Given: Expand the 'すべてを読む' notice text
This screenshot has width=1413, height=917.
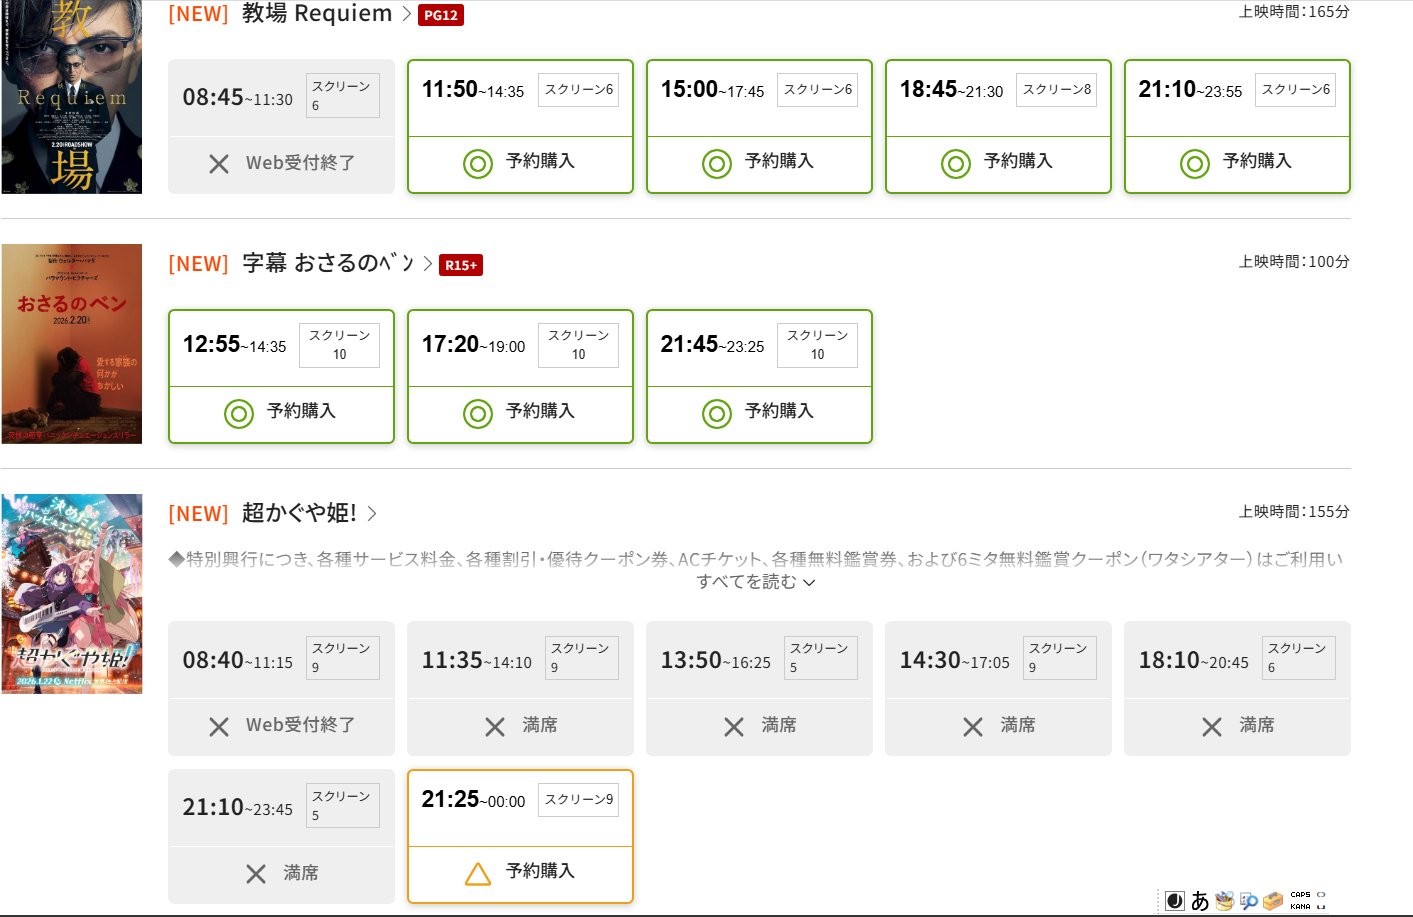Looking at the screenshot, I should [x=756, y=582].
